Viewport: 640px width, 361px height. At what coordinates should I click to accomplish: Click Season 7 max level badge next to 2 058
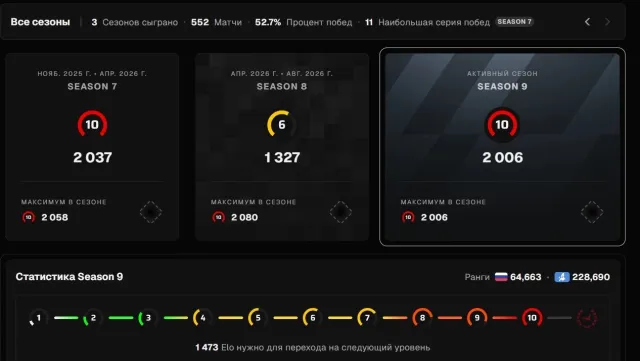tap(29, 217)
